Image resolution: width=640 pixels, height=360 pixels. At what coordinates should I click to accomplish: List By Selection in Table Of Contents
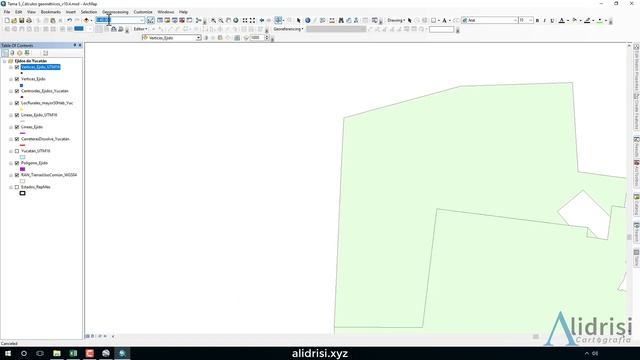[x=27, y=53]
